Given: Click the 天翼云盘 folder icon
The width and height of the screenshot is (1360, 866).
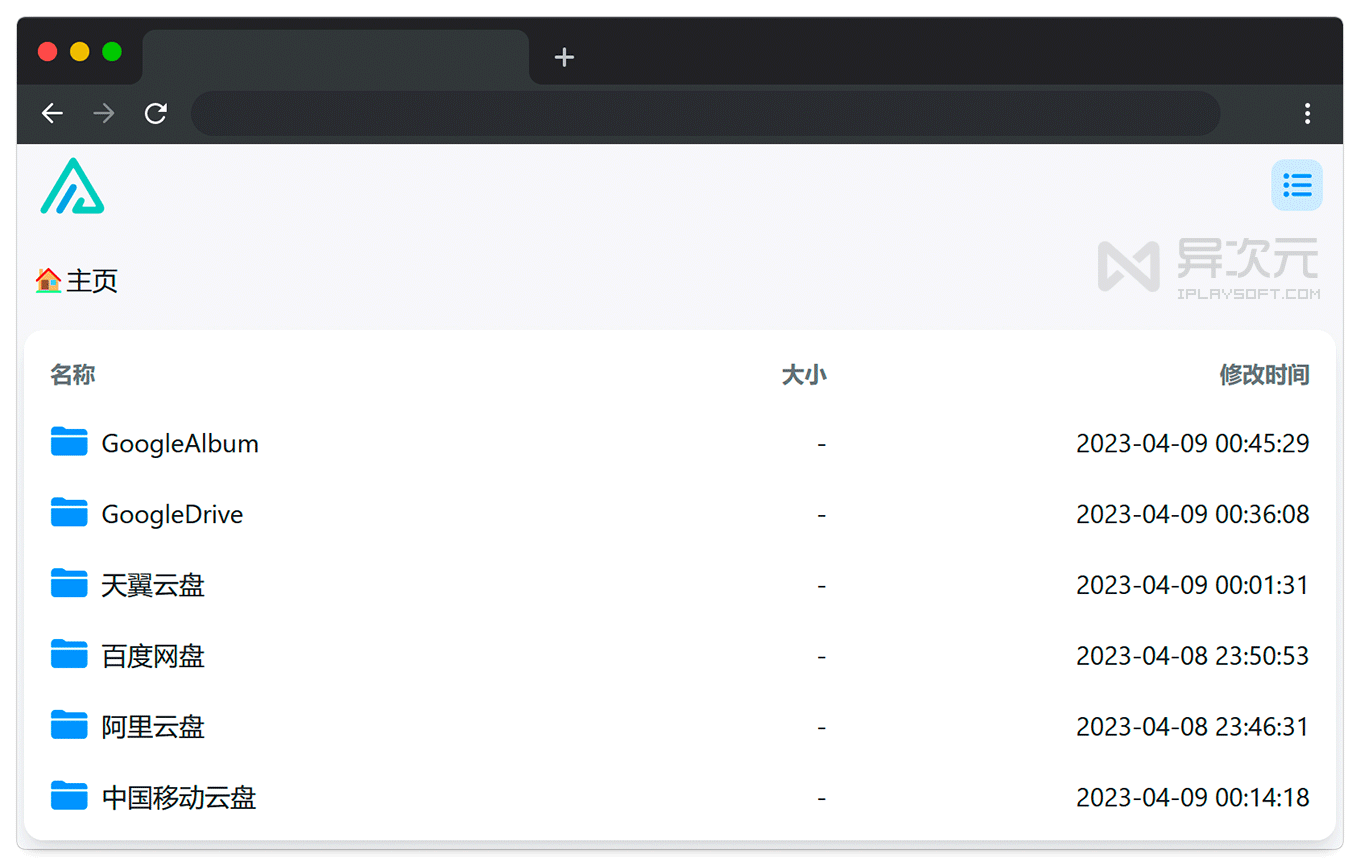Looking at the screenshot, I should [69, 584].
